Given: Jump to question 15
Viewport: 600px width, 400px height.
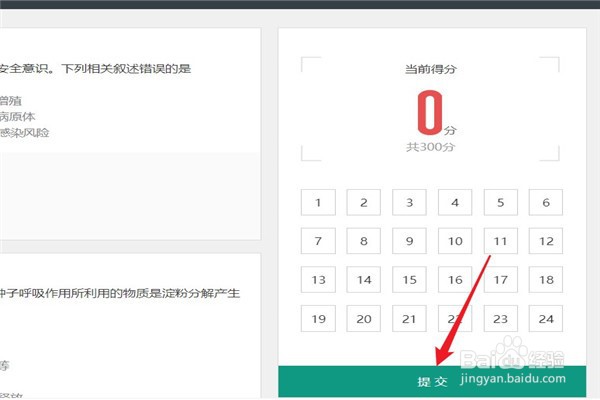Looking at the screenshot, I should point(409,279).
